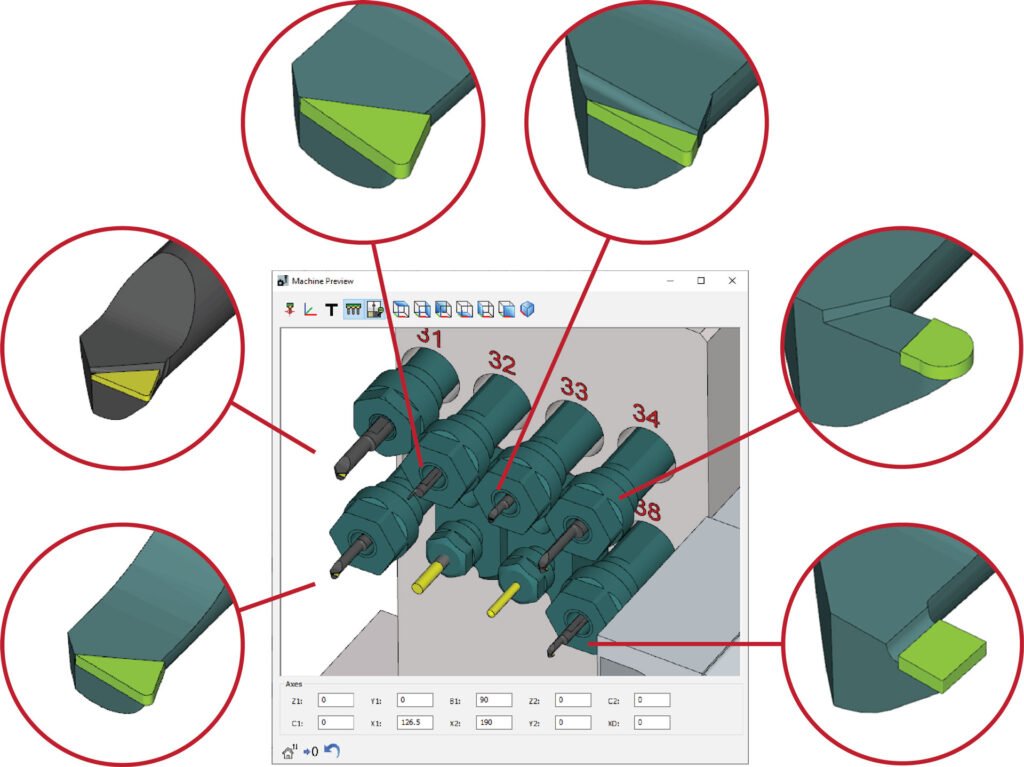Toggle tool labels with the T icon

331,310
